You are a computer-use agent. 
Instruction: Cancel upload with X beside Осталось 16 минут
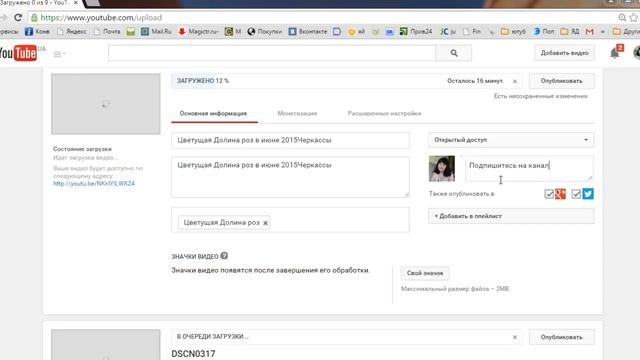(x=515, y=81)
